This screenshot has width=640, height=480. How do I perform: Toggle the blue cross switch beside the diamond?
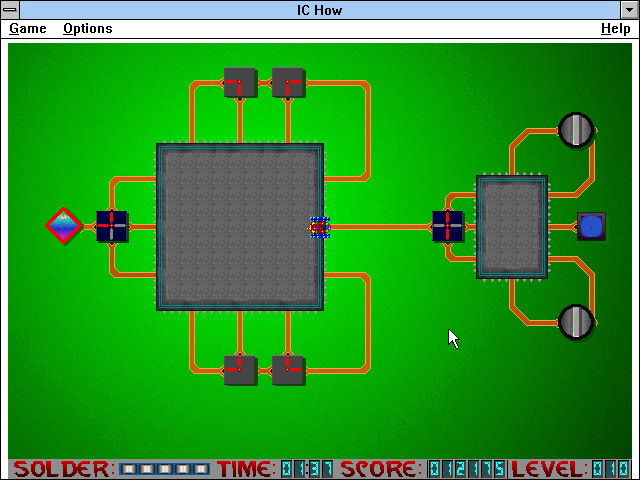pos(112,226)
